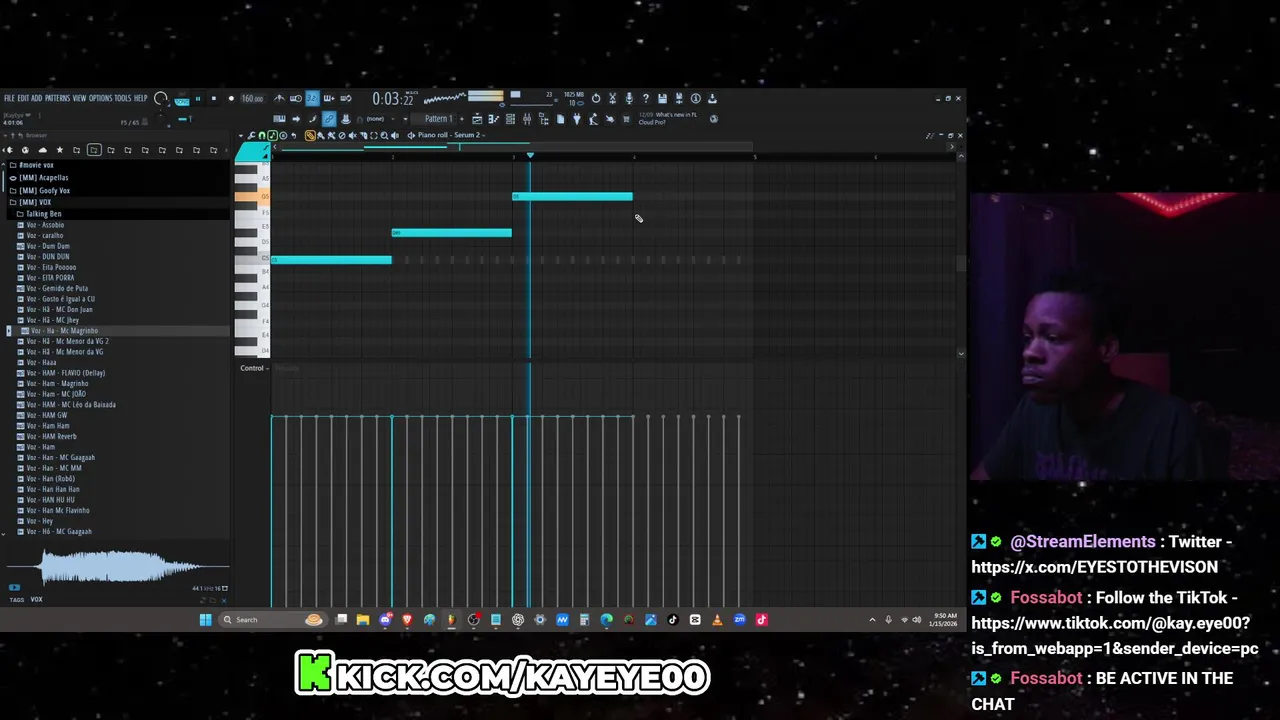Add a new pattern with plus button
This screenshot has height=720, width=1280.
pyautogui.click(x=461, y=118)
